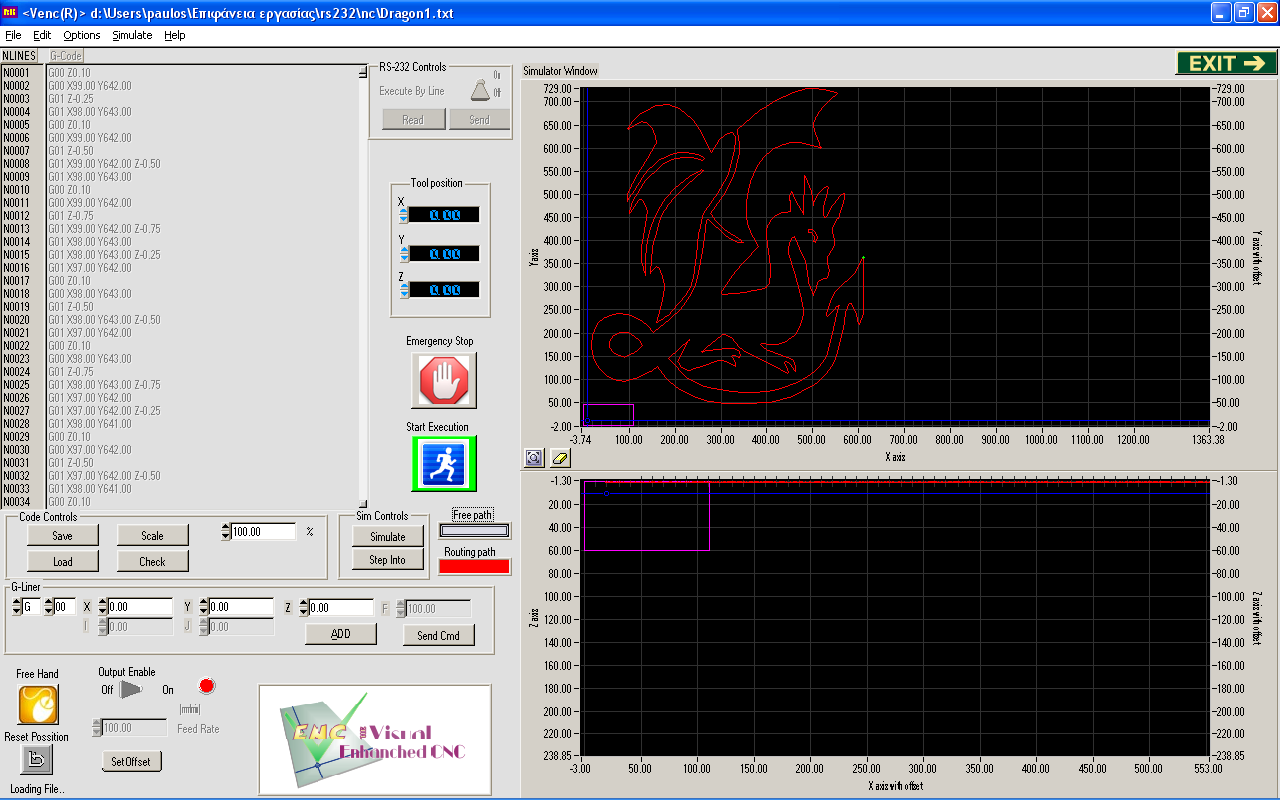Click the Start Execution running man icon
This screenshot has width=1280, height=800.
click(443, 464)
